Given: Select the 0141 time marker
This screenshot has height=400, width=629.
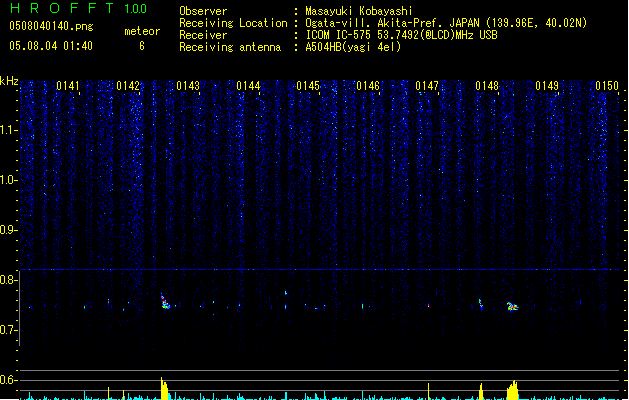Looking at the screenshot, I should (x=68, y=86).
